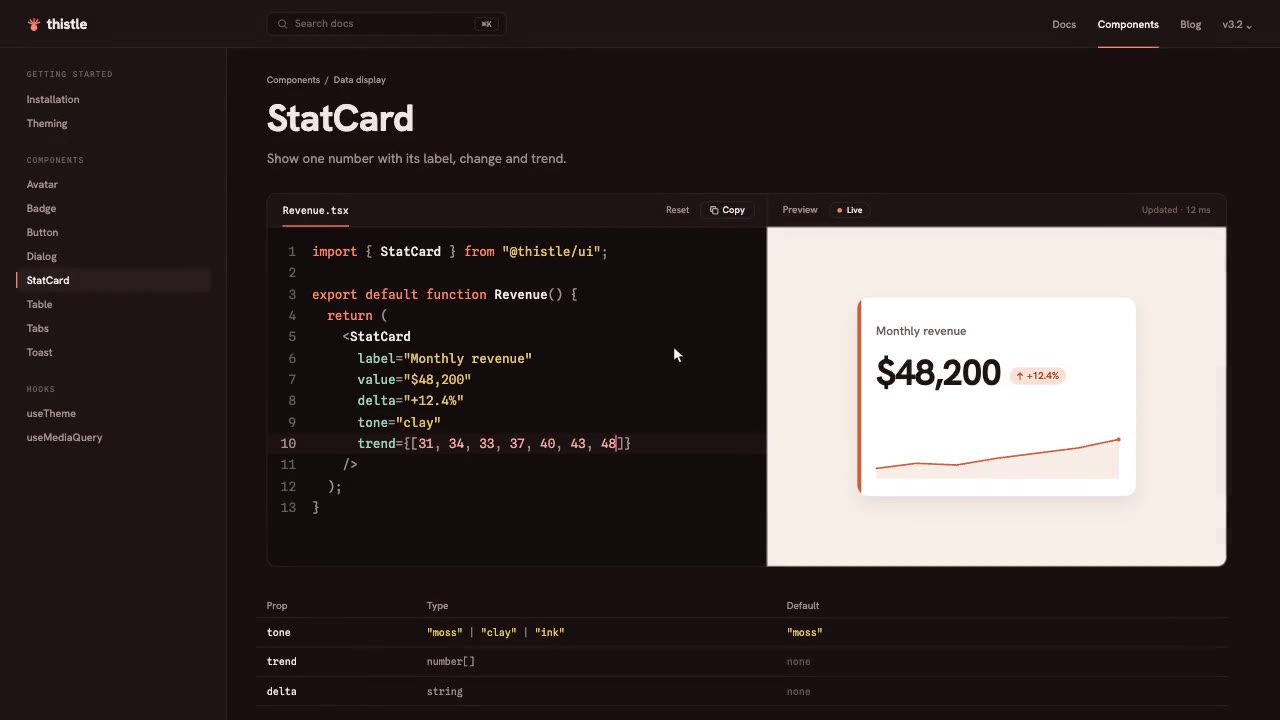Click the 'Updated · 12 ms' status text
Viewport: 1280px width, 720px height.
[1176, 210]
